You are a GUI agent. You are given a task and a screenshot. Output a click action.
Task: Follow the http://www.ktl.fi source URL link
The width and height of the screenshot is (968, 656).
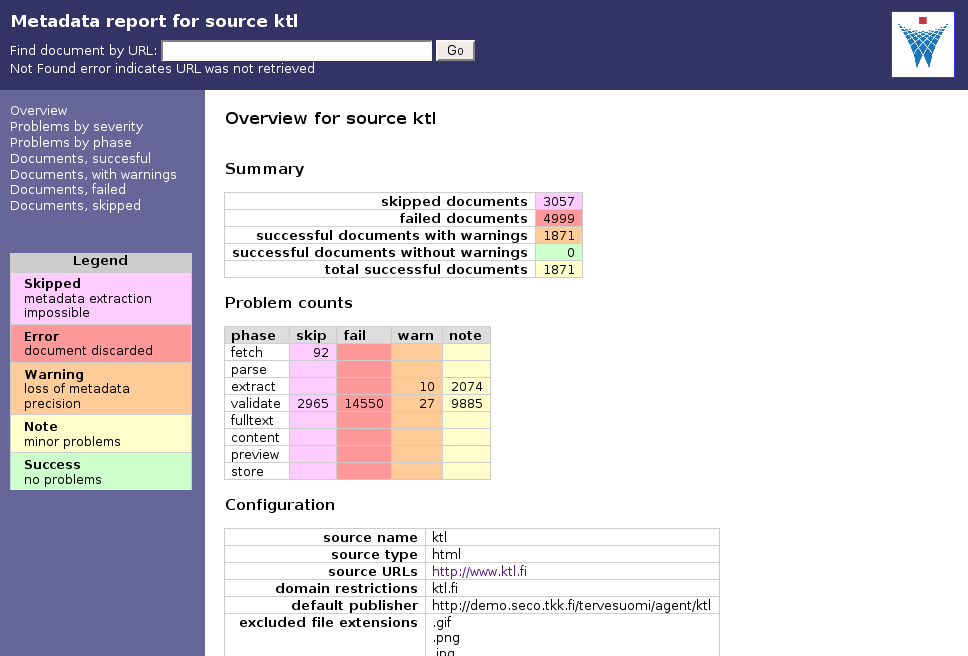tap(479, 571)
